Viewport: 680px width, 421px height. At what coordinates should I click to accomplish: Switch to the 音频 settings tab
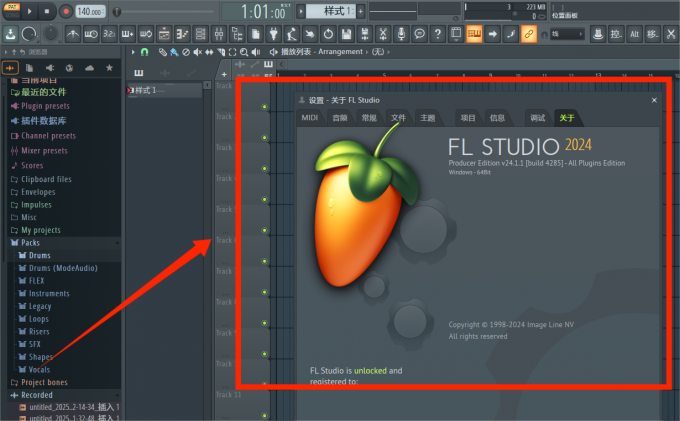point(340,118)
